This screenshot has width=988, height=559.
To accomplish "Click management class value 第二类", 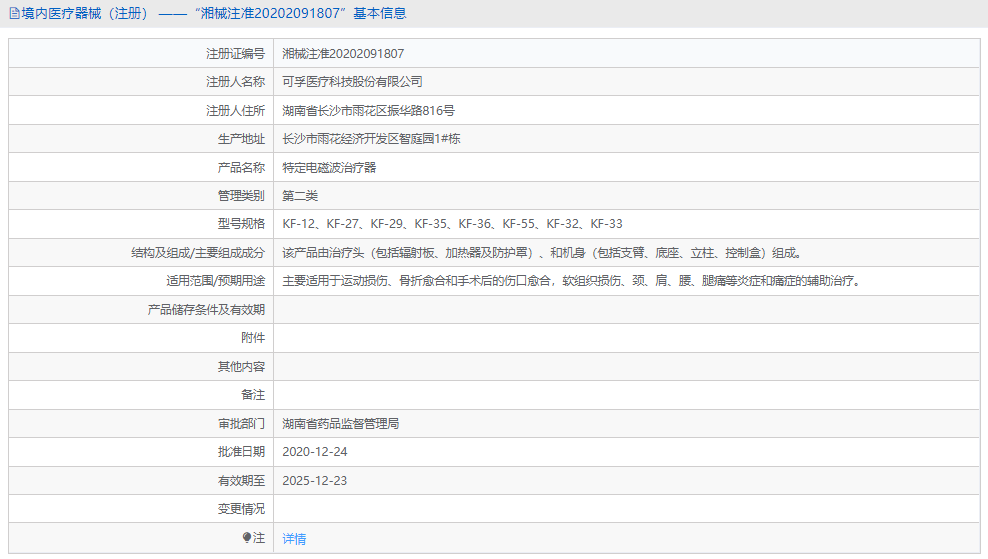I will (300, 196).
